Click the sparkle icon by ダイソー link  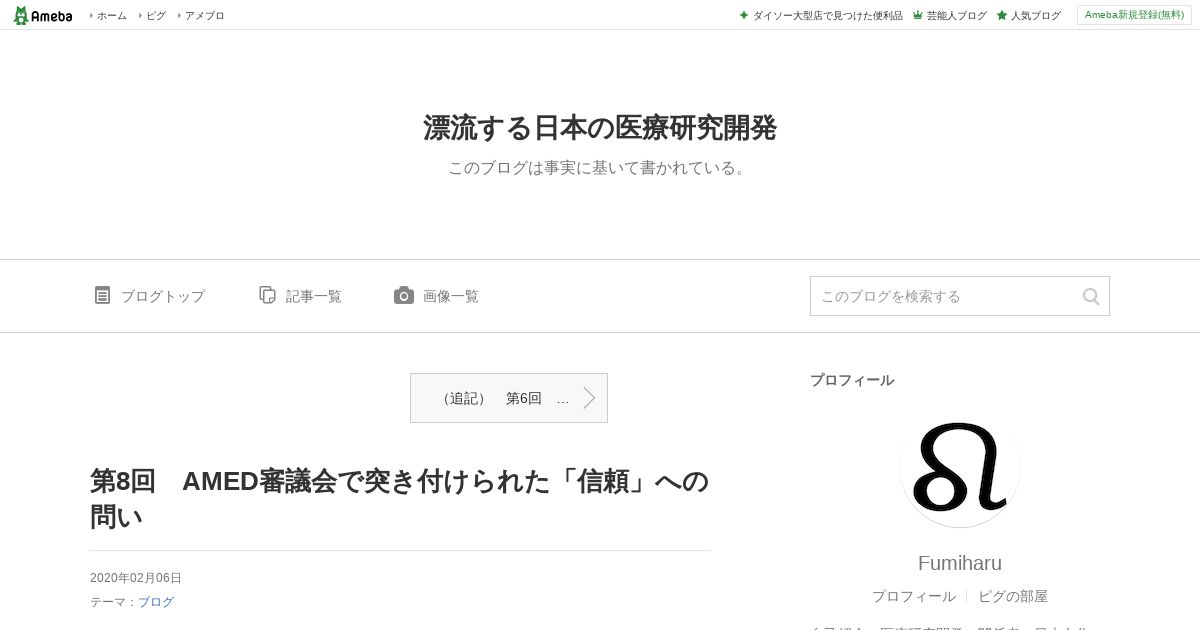pyautogui.click(x=743, y=15)
